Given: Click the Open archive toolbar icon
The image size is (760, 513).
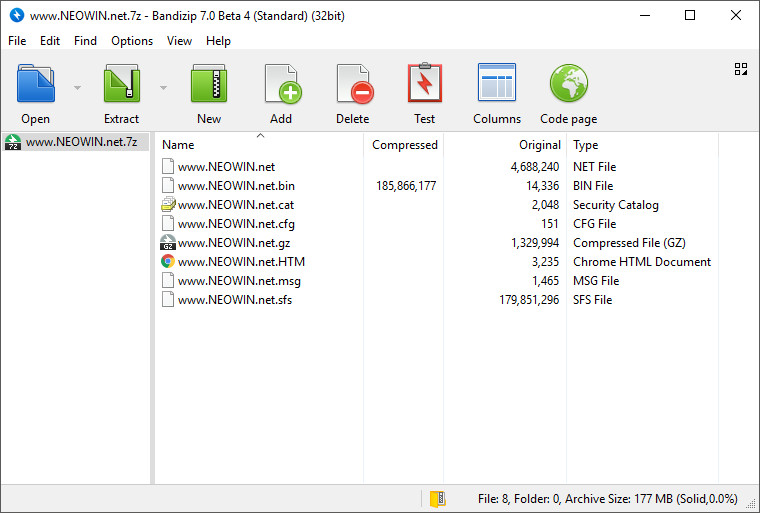Looking at the screenshot, I should (35, 83).
